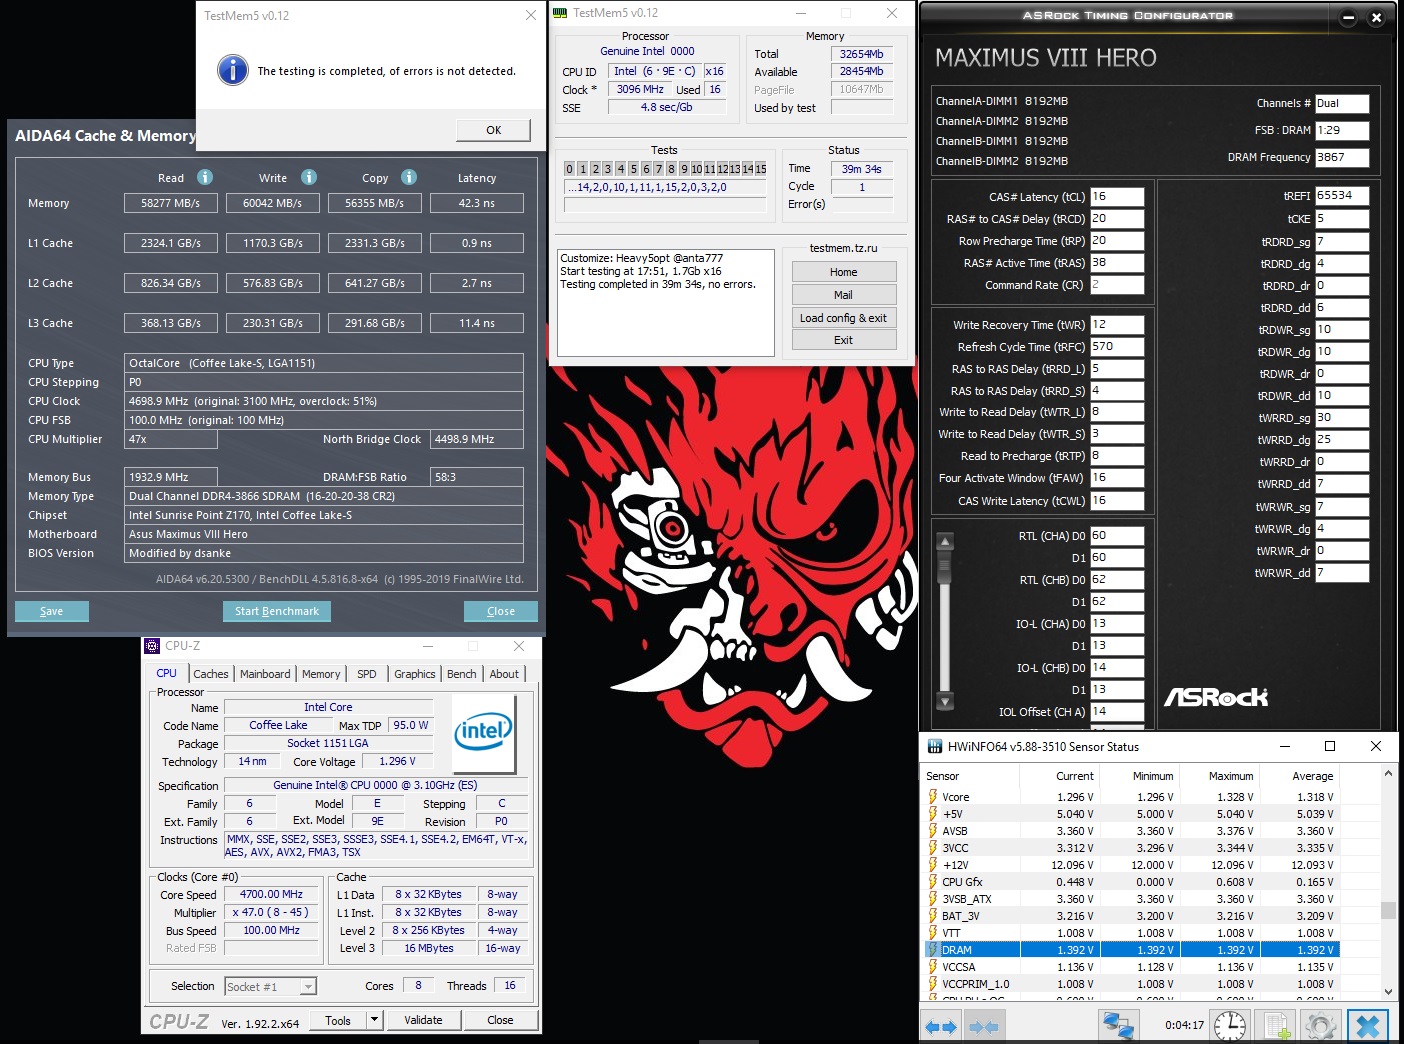Click the lightning icon of the AVSB sensor

pos(933,831)
